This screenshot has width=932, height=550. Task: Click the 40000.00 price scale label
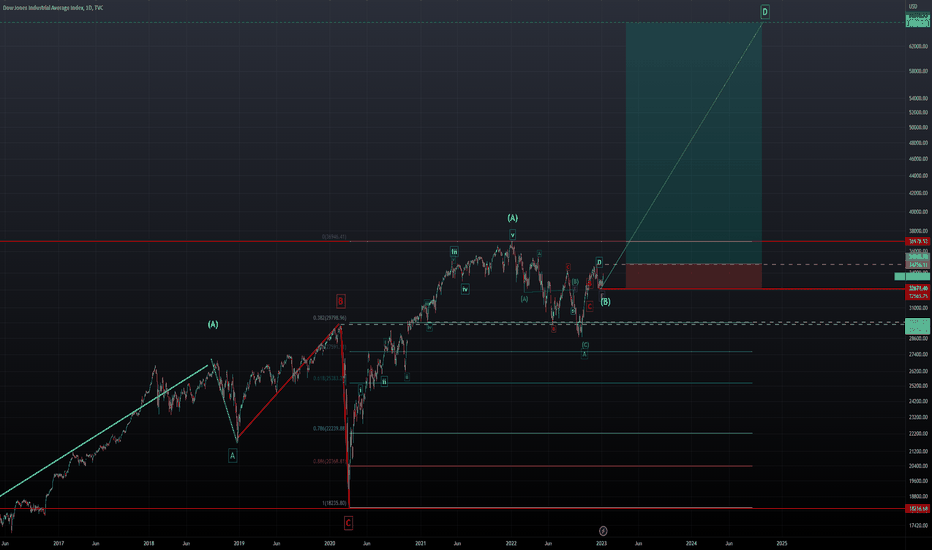point(918,212)
